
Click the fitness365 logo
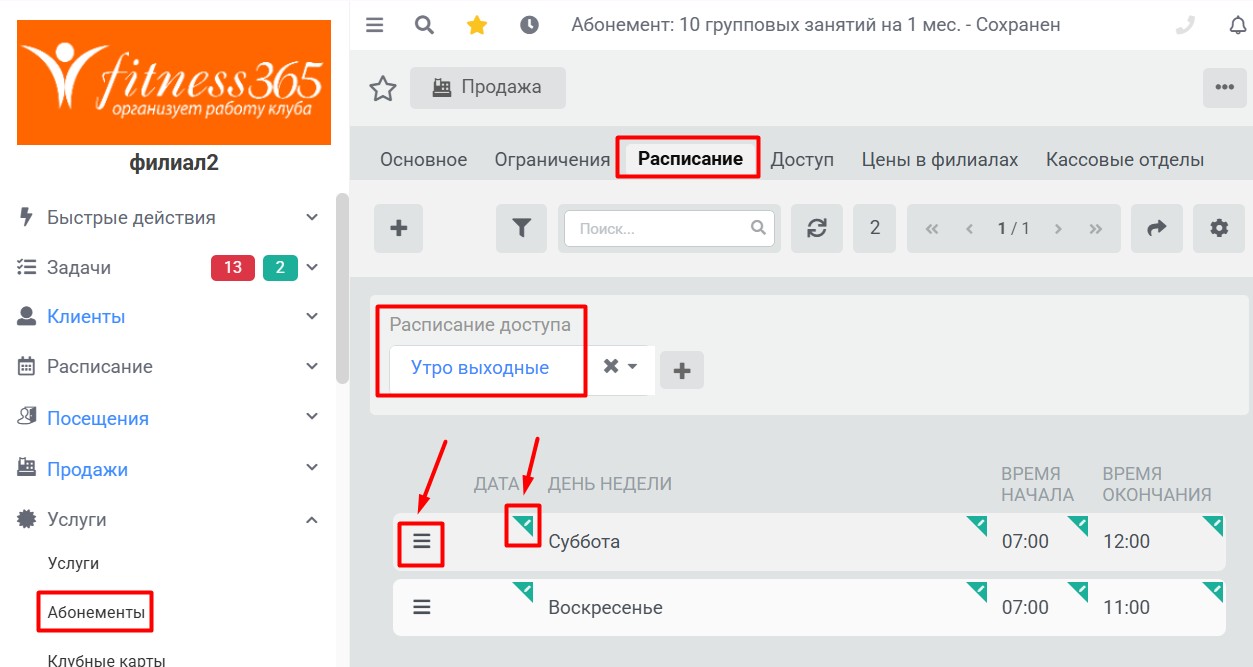(174, 82)
